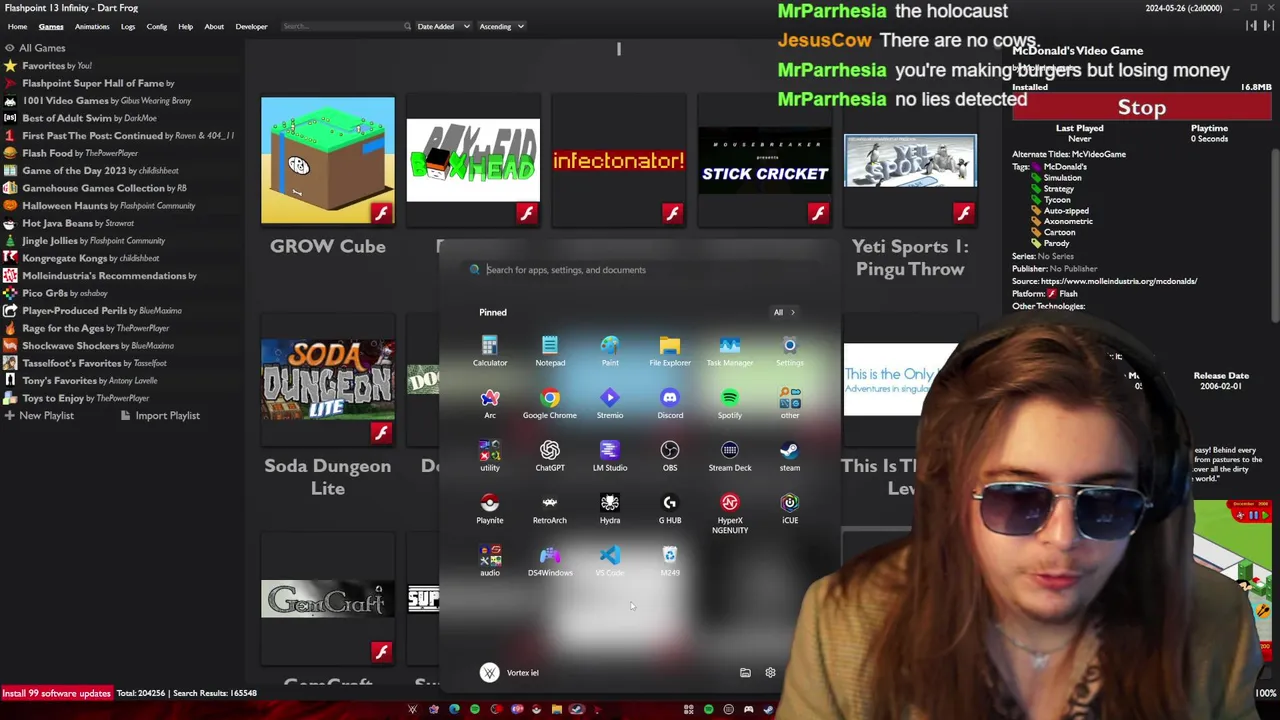Open the Animations tab
The width and height of the screenshot is (1280, 720).
pyautogui.click(x=92, y=27)
